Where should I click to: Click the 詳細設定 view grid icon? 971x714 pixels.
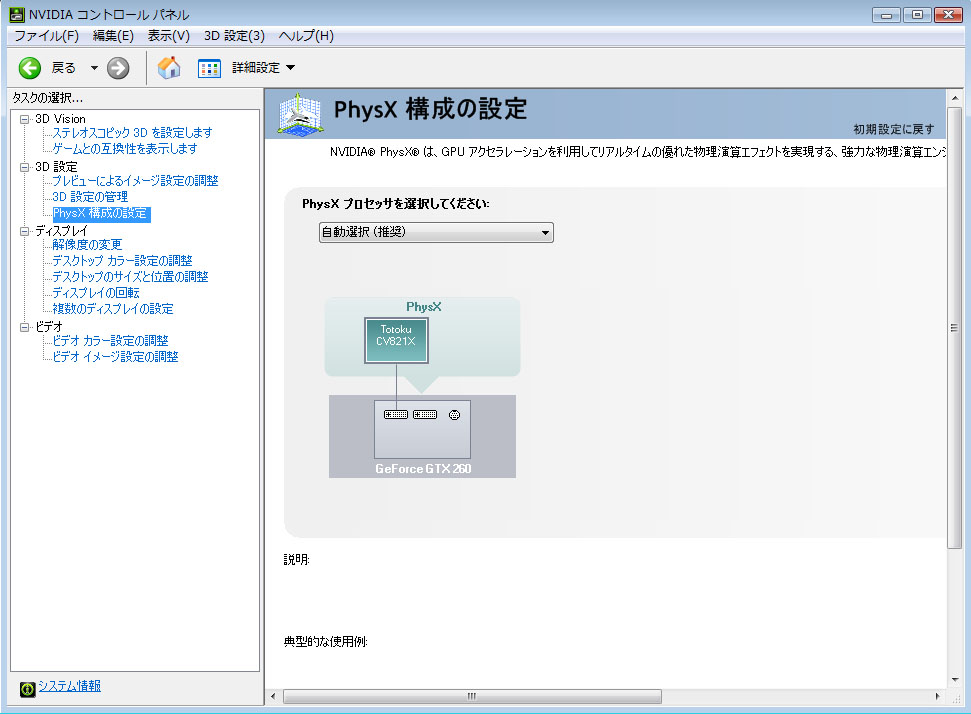coord(209,68)
